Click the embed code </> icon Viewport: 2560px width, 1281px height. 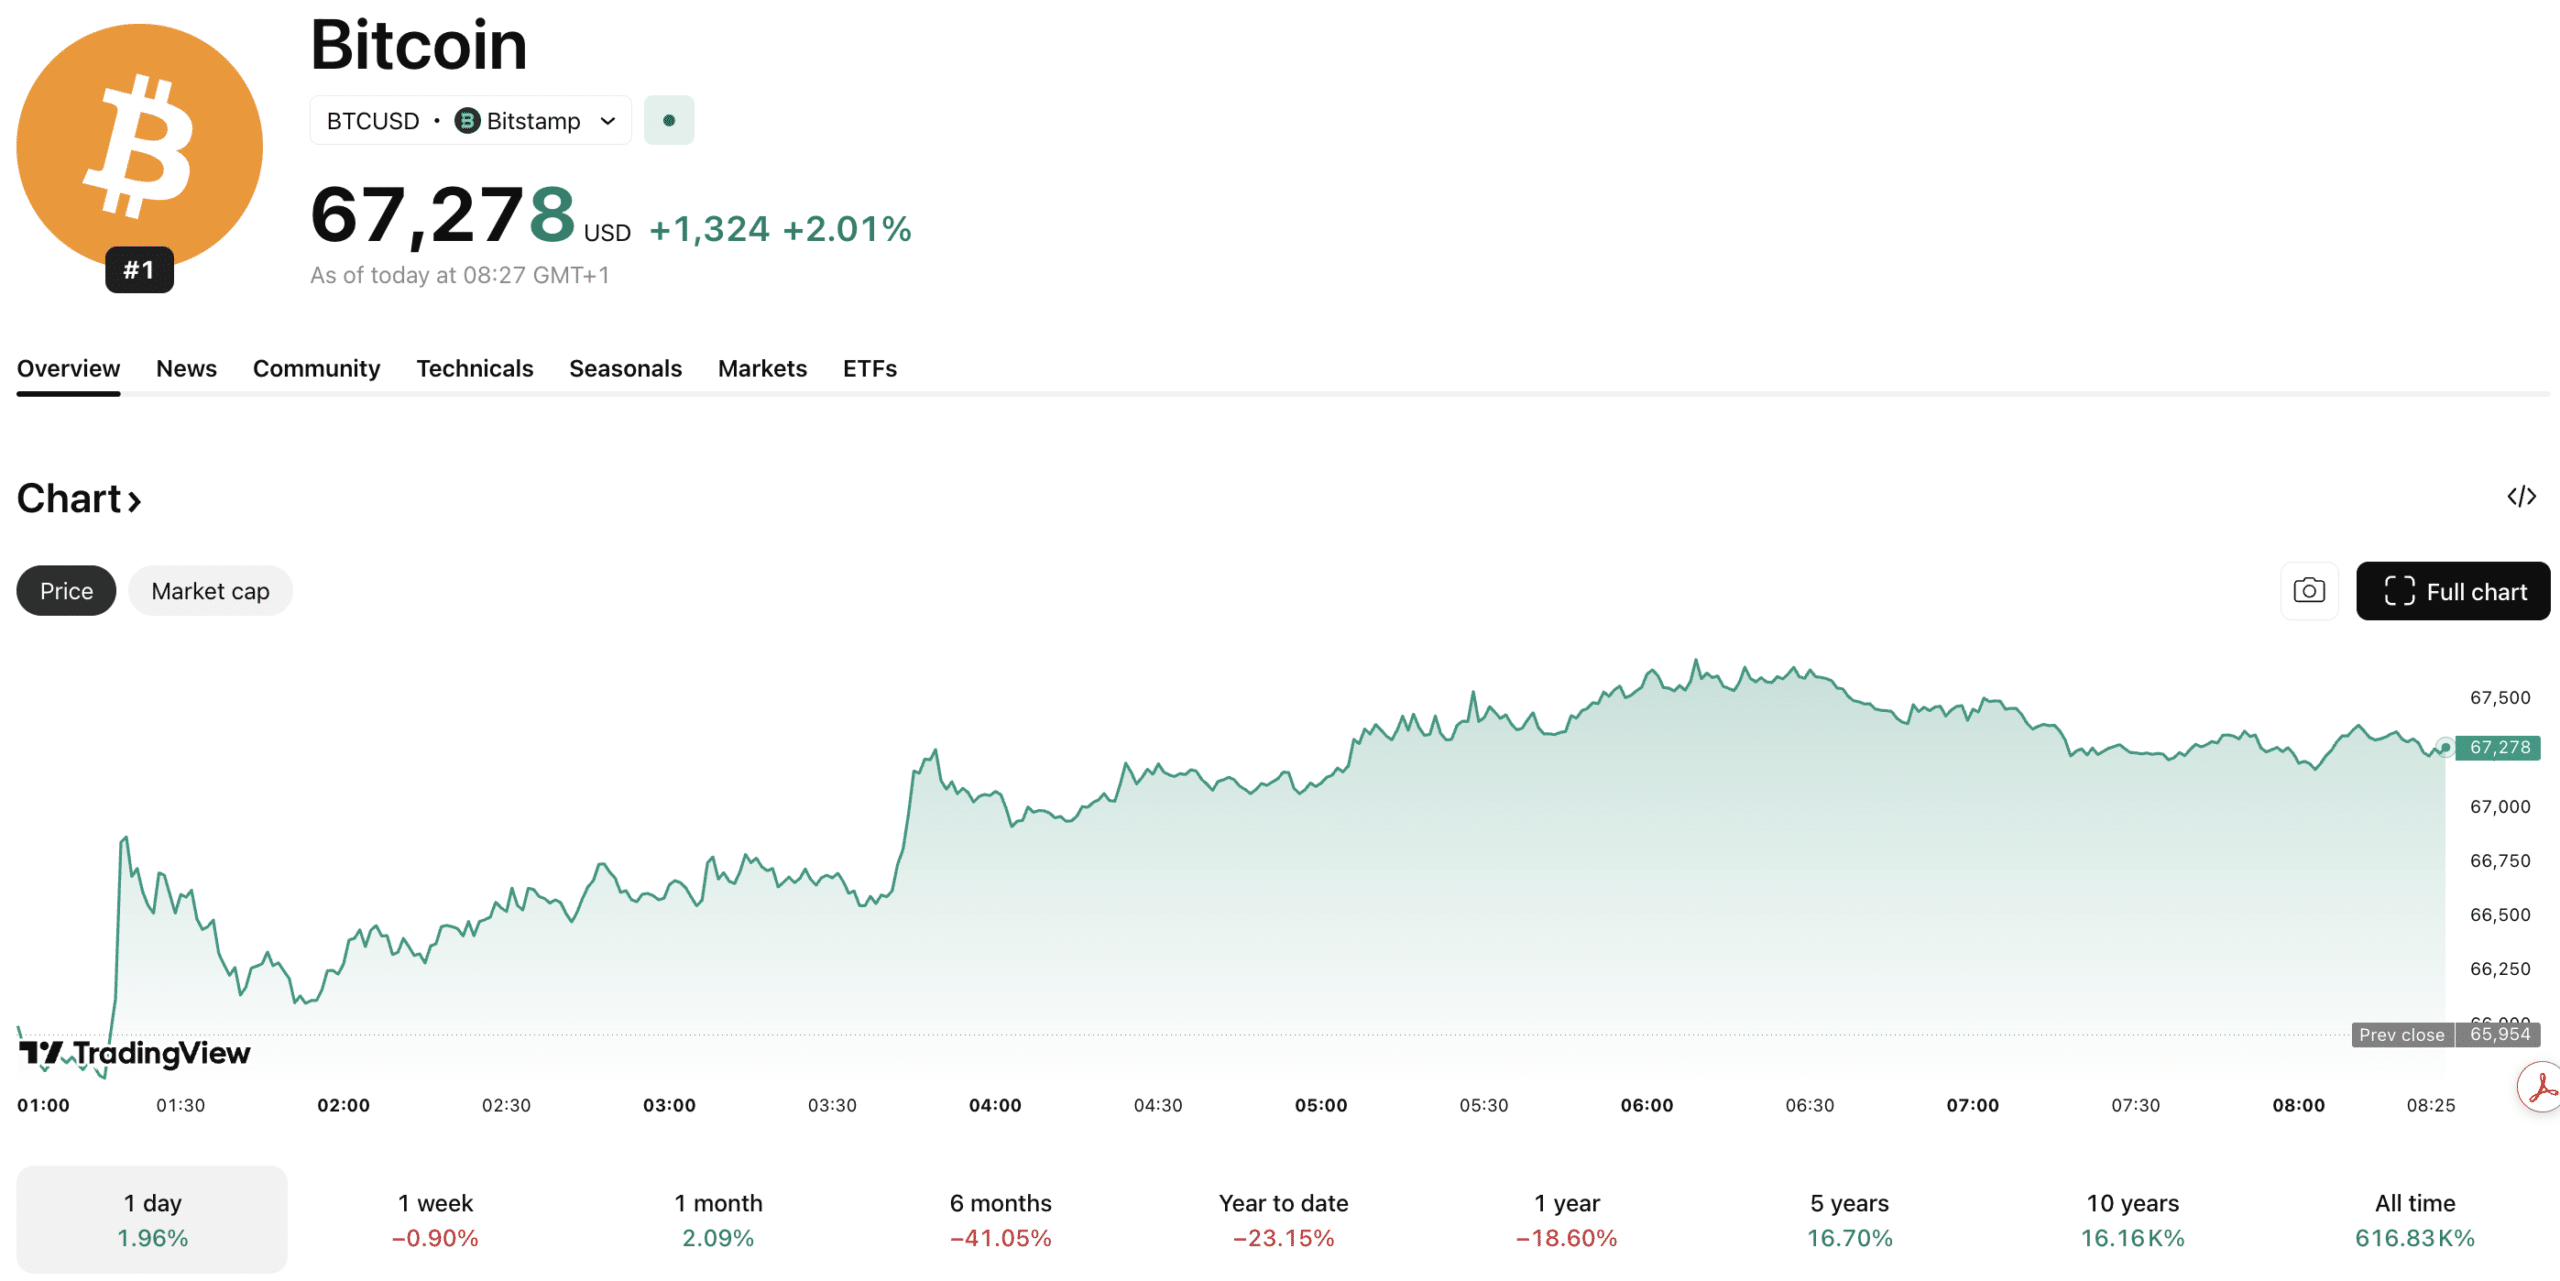(x=2524, y=496)
